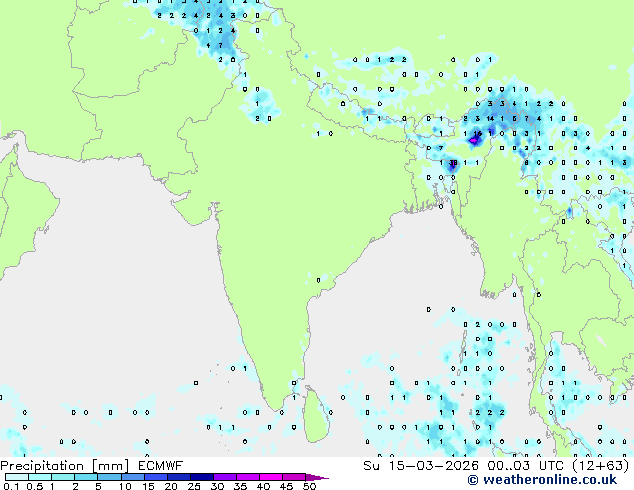Viewport: 634px width, 490px height.
Task: Click the '50' legend scale label
Action: (309, 486)
